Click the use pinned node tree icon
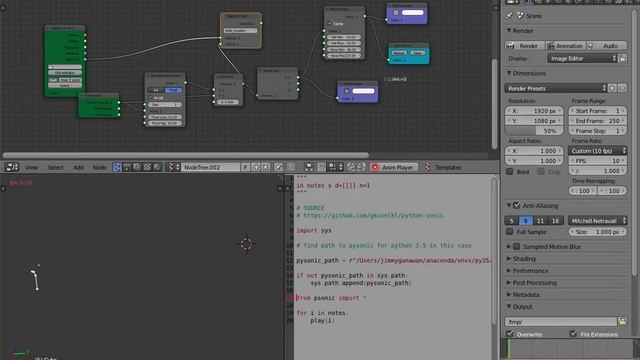Image resolution: width=640 pixels, height=360 pixels. (278, 167)
